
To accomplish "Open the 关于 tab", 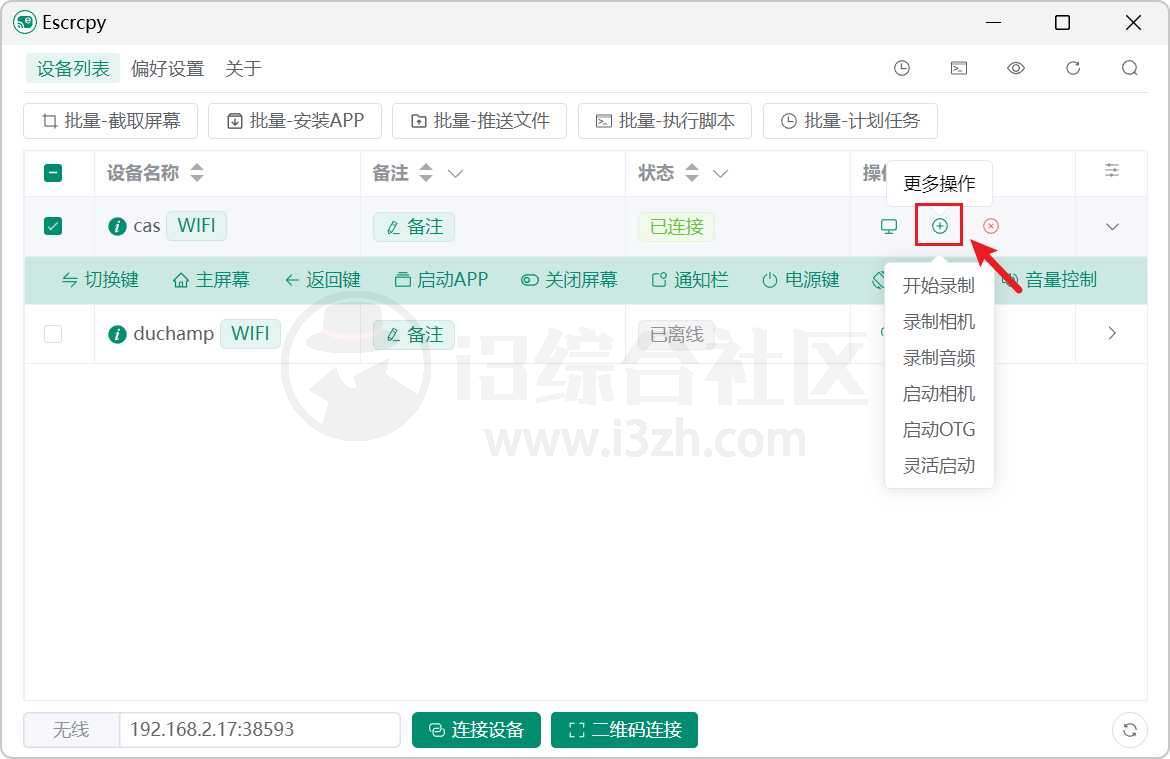I will coord(243,69).
